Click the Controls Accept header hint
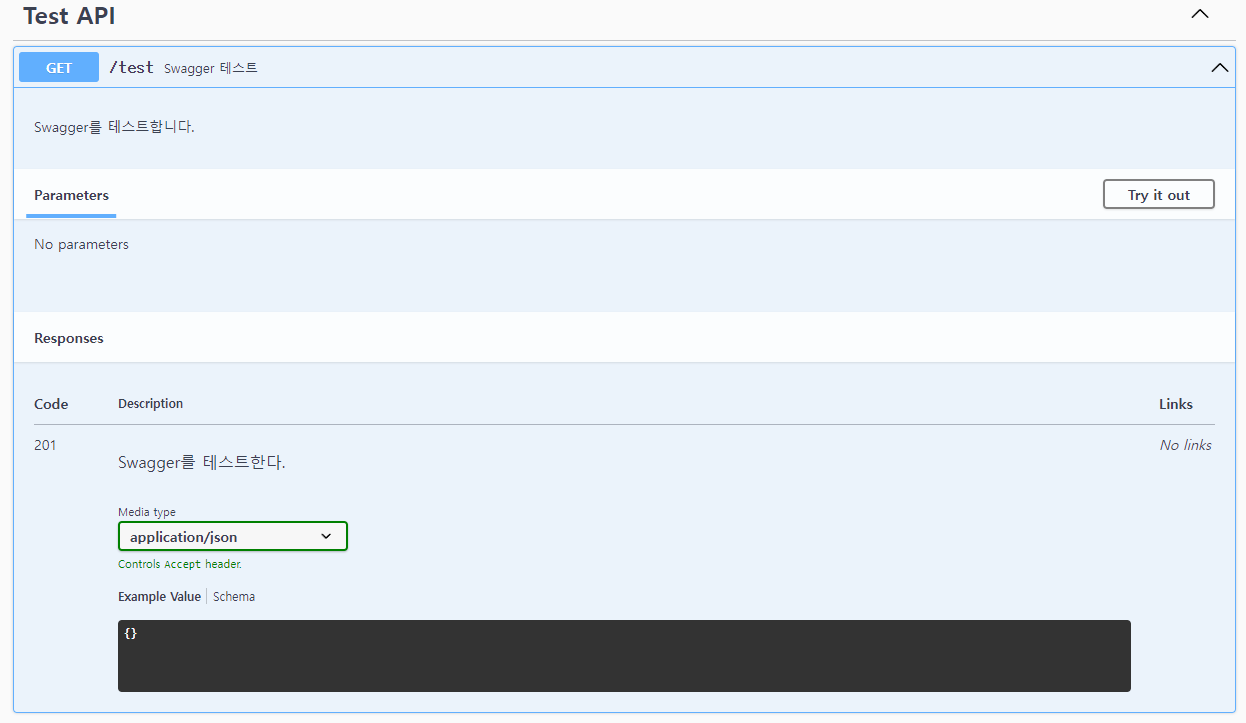 pyautogui.click(x=180, y=564)
